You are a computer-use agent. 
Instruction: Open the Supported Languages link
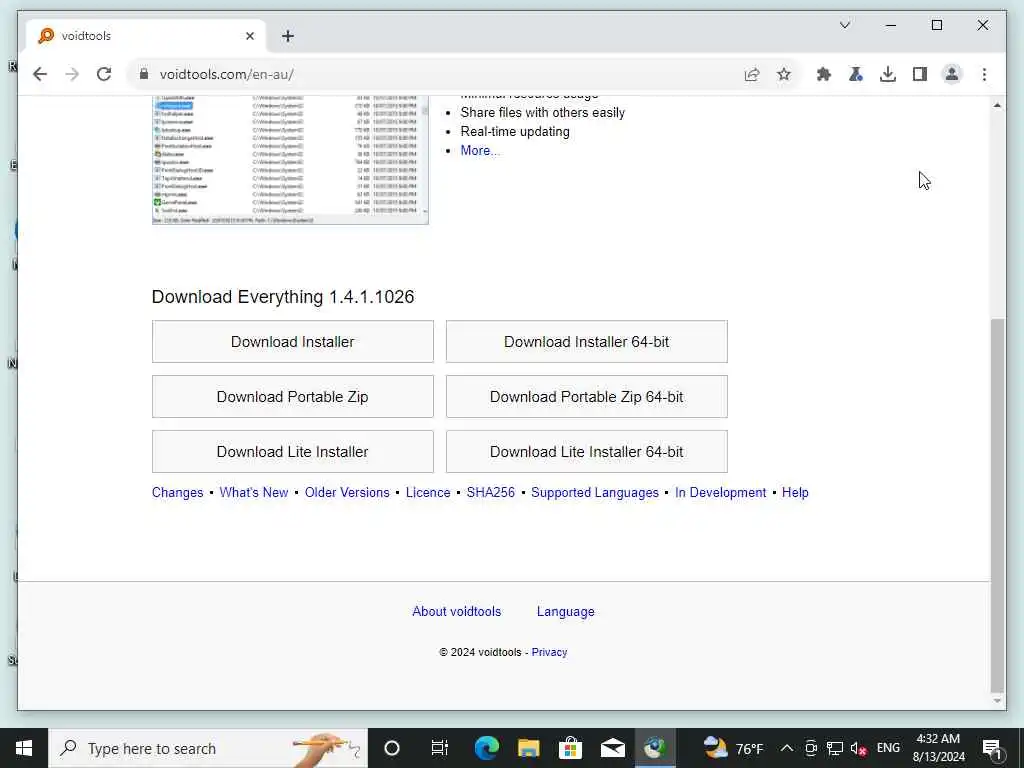595,492
